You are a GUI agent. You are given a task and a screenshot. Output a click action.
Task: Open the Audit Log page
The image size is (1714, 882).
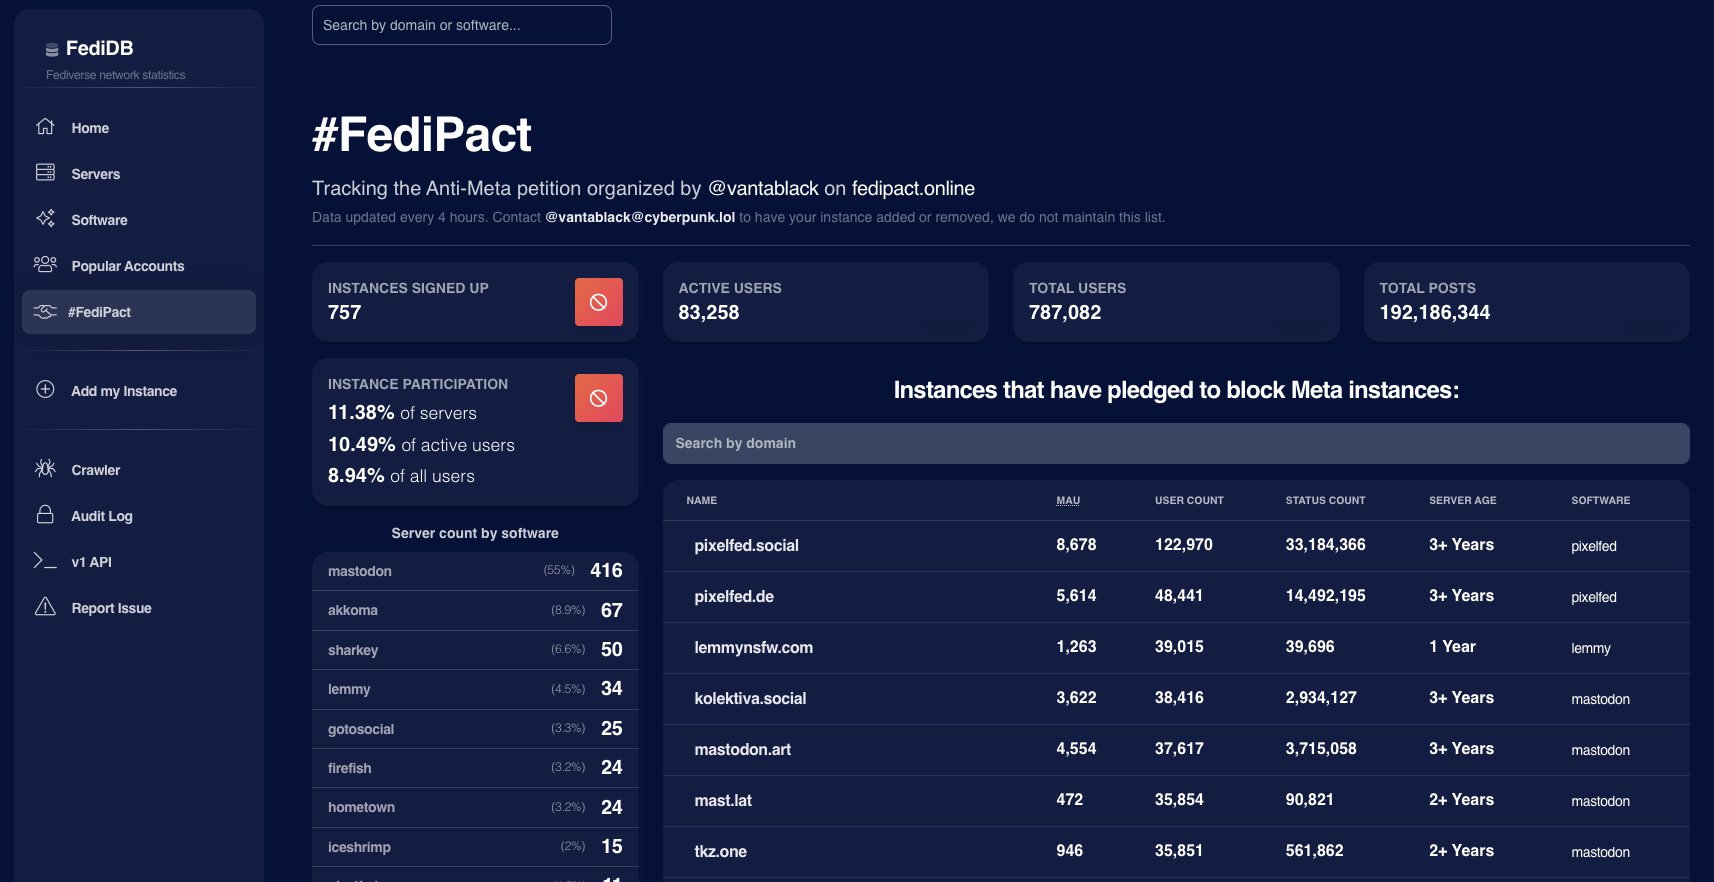(x=139, y=516)
